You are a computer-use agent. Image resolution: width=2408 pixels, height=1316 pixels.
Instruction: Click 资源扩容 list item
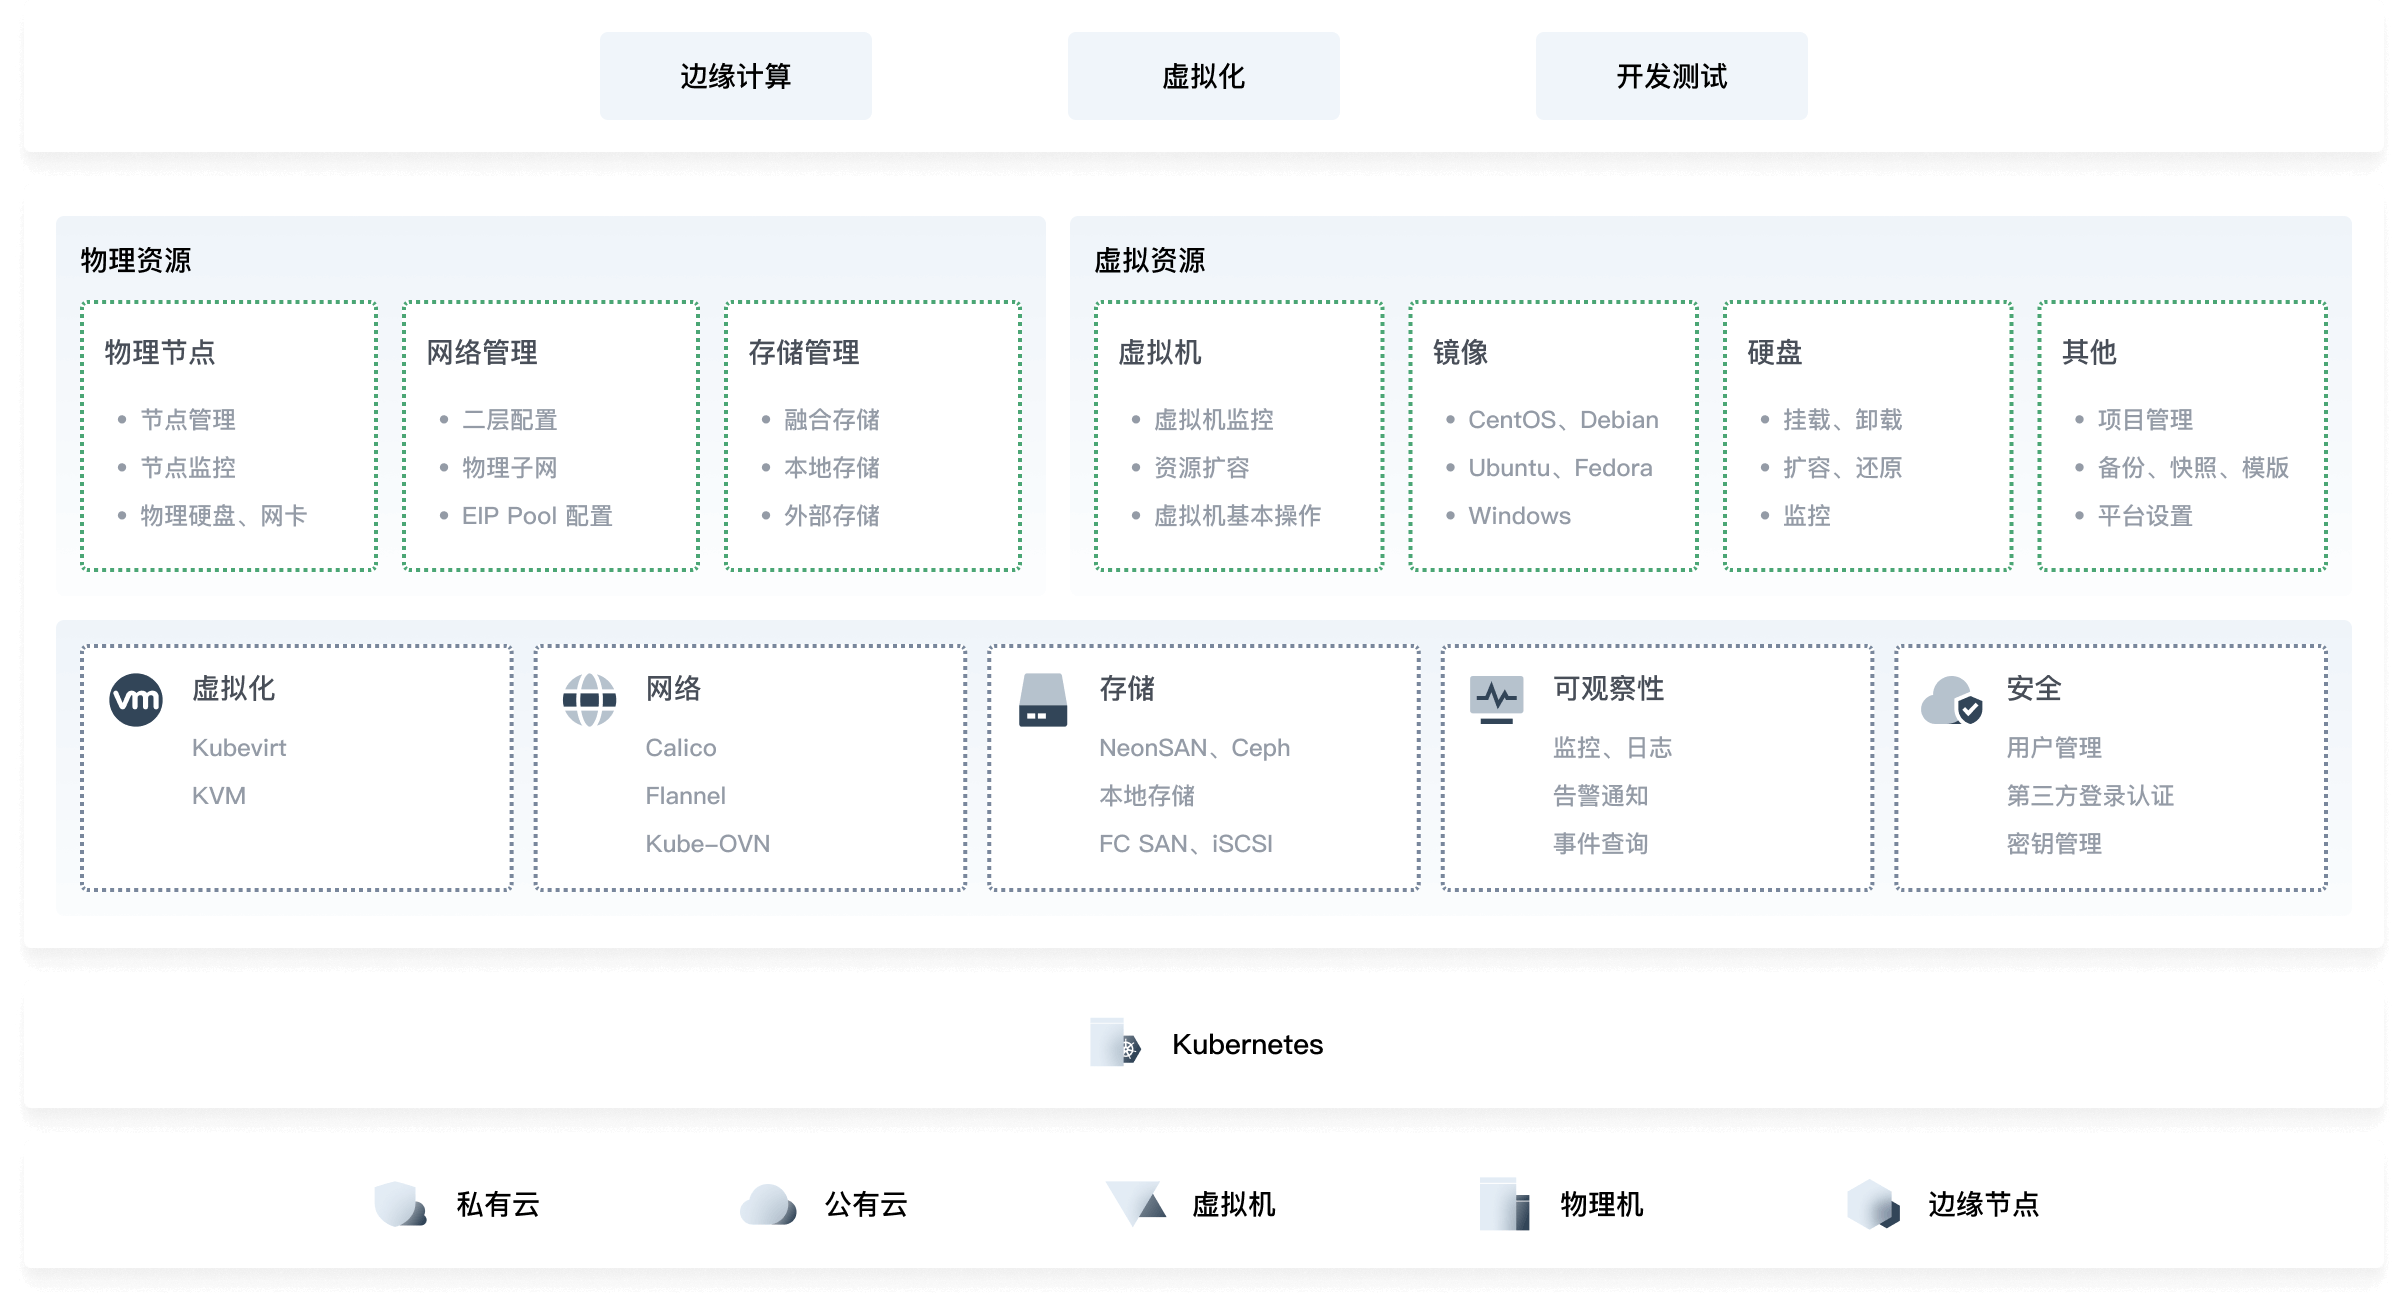pos(1202,468)
